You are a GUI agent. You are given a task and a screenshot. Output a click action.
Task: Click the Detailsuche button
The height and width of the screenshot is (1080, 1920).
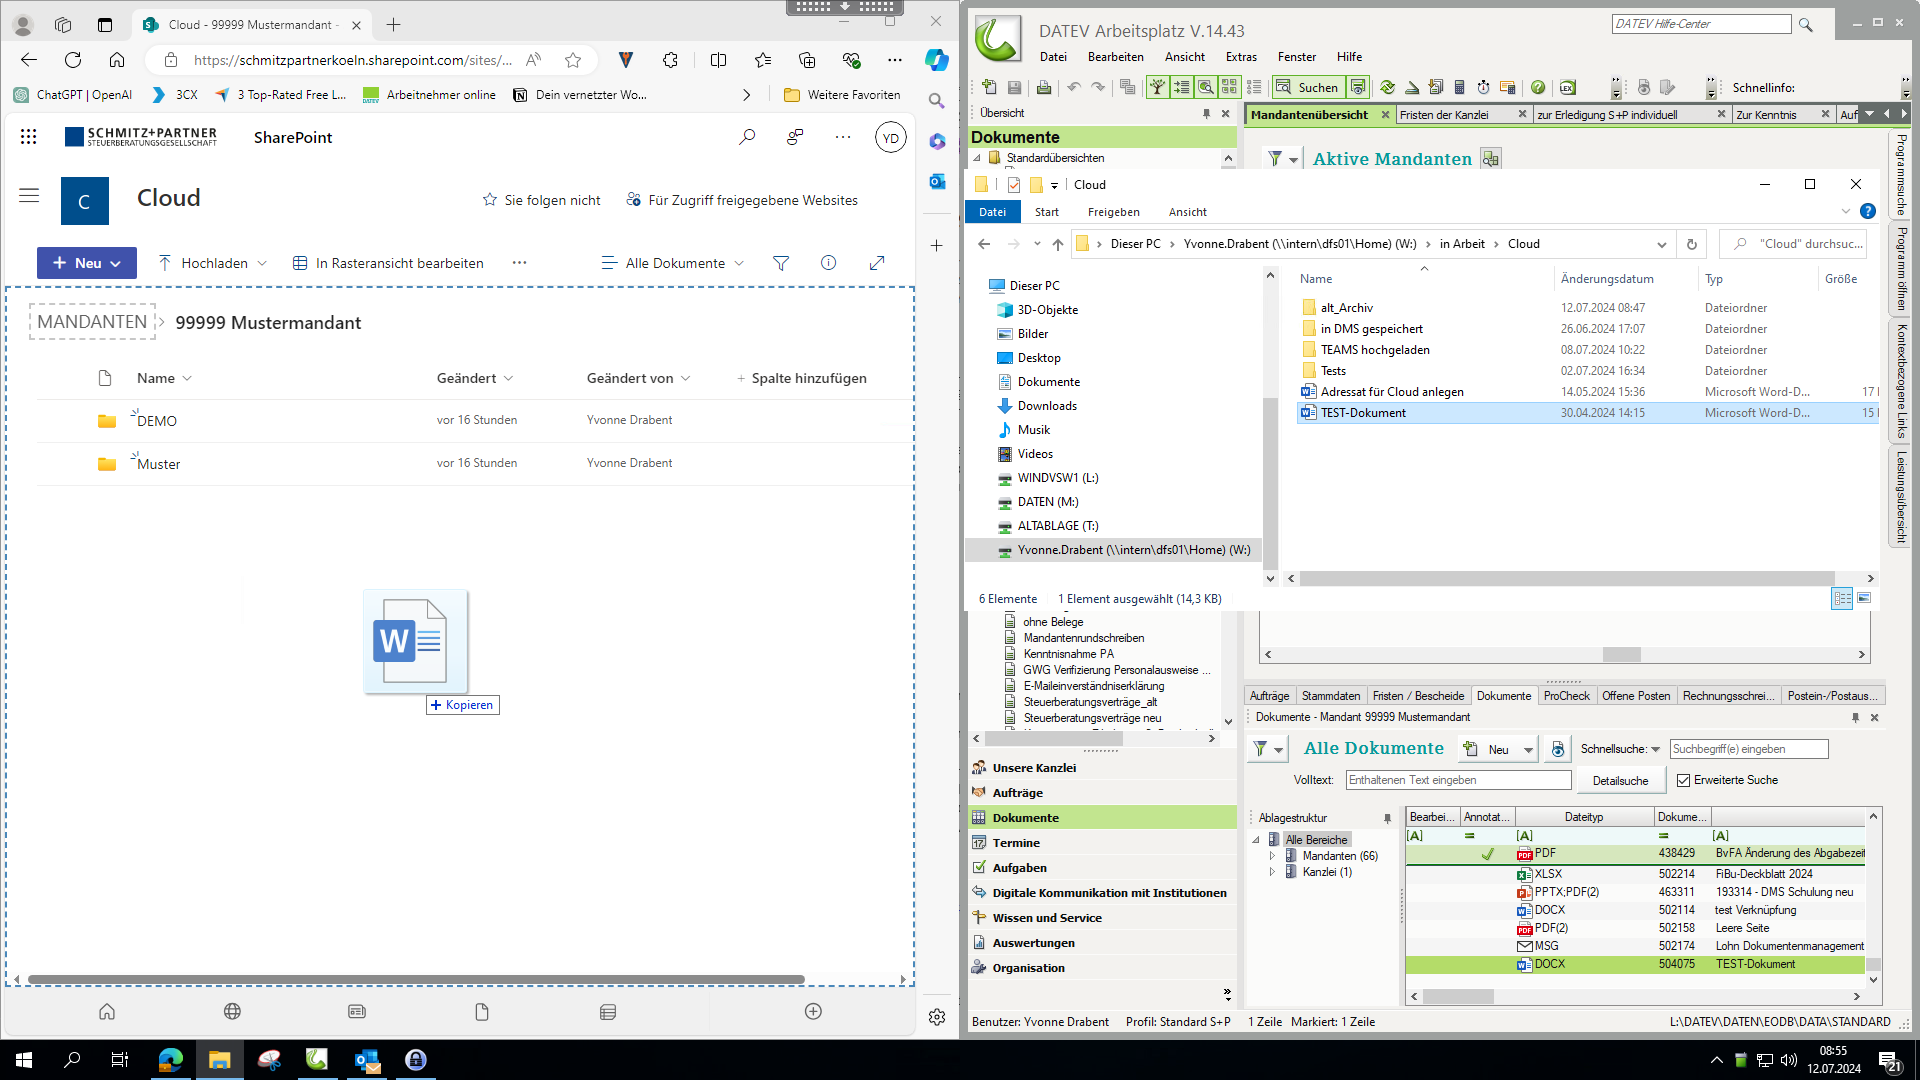click(x=1620, y=780)
